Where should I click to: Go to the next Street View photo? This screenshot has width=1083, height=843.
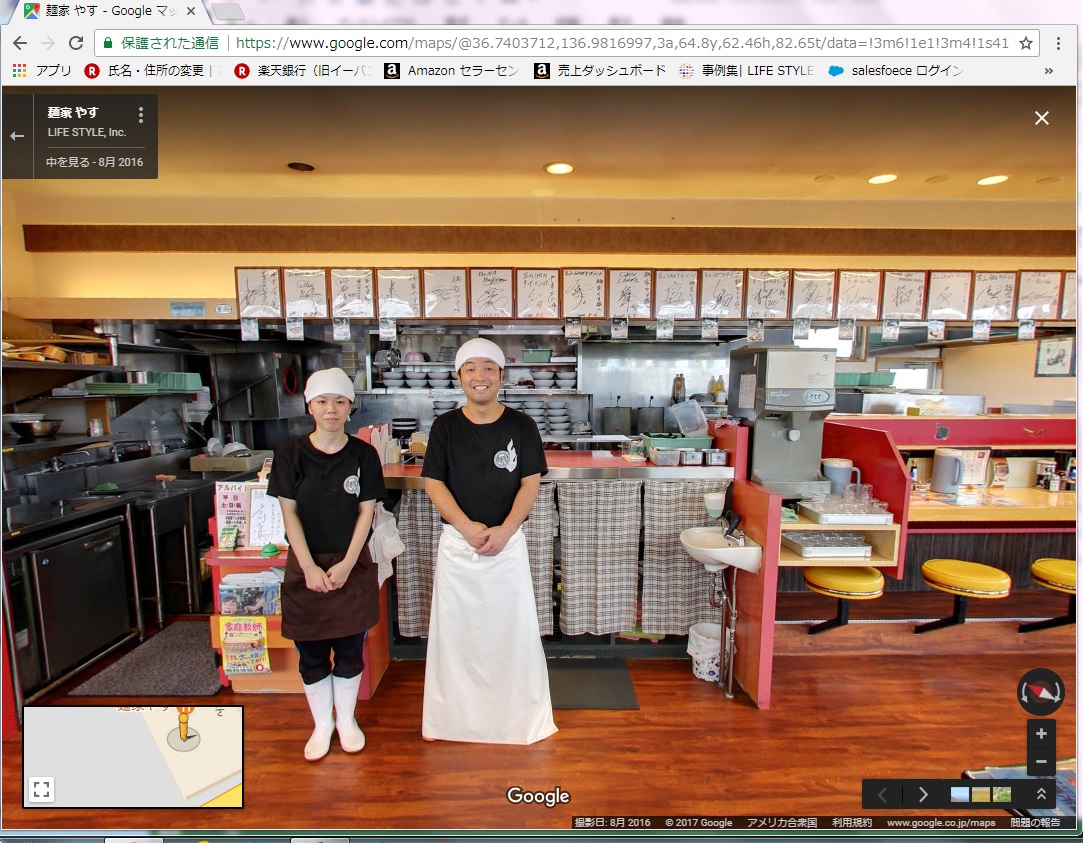coord(923,795)
